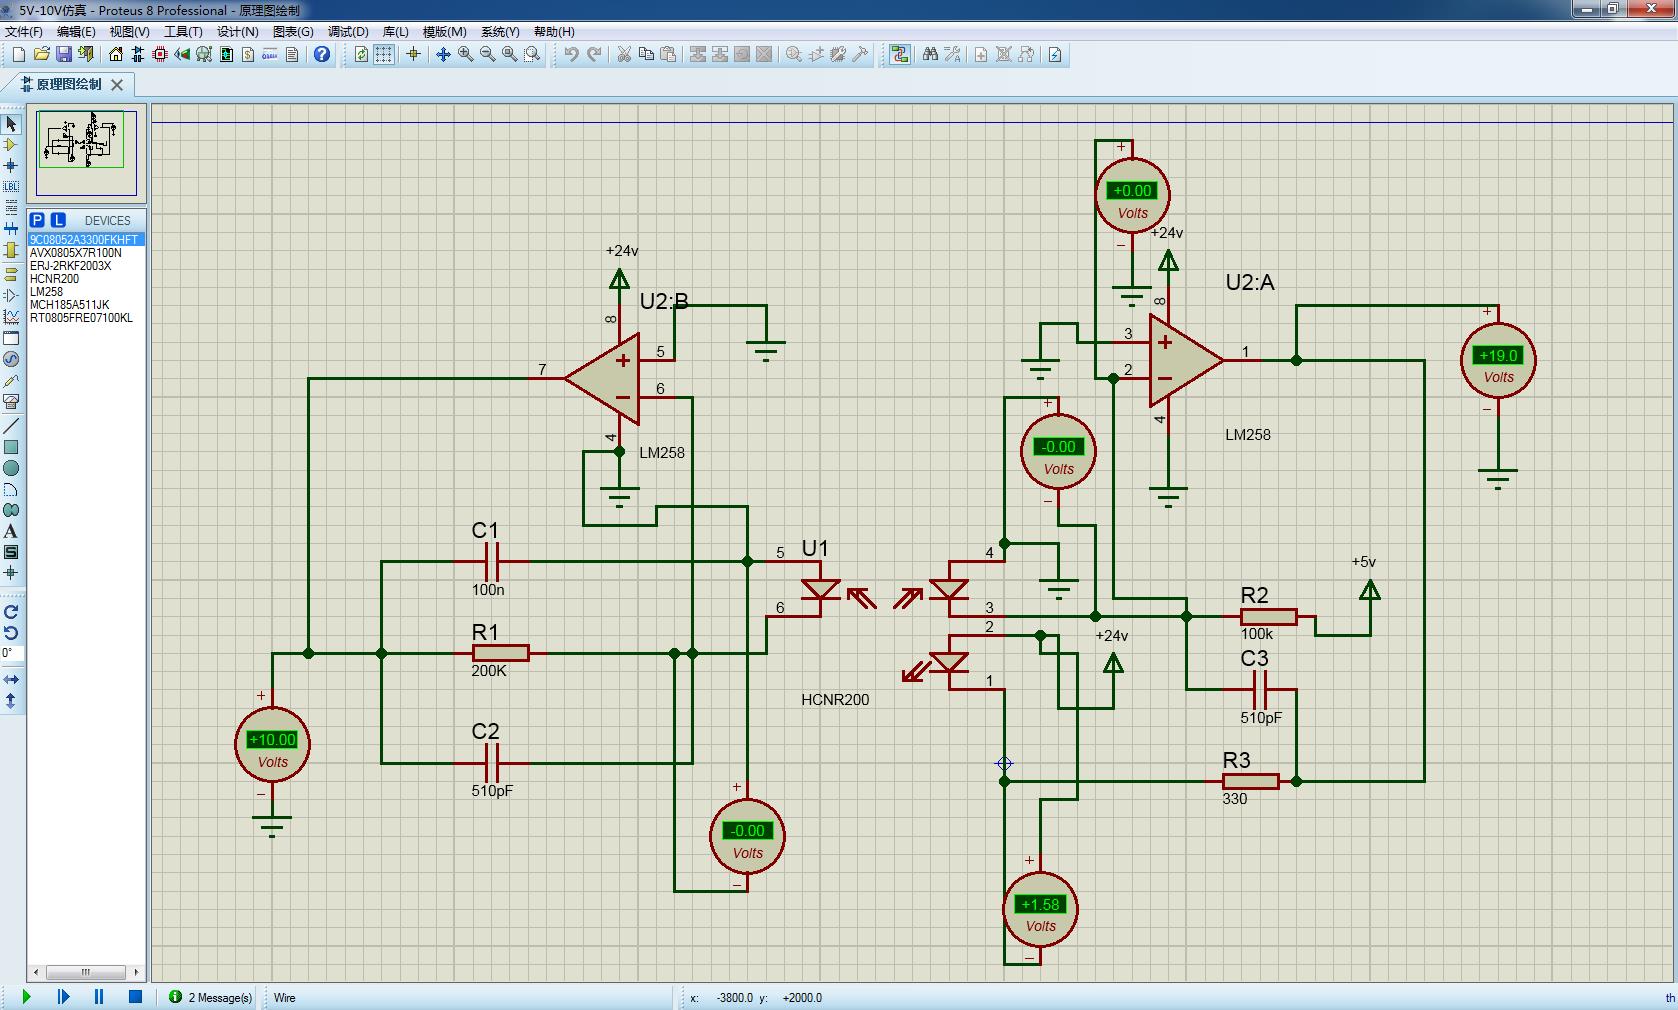Open the 编辑(E) menu
The width and height of the screenshot is (1678, 1010).
pos(76,32)
